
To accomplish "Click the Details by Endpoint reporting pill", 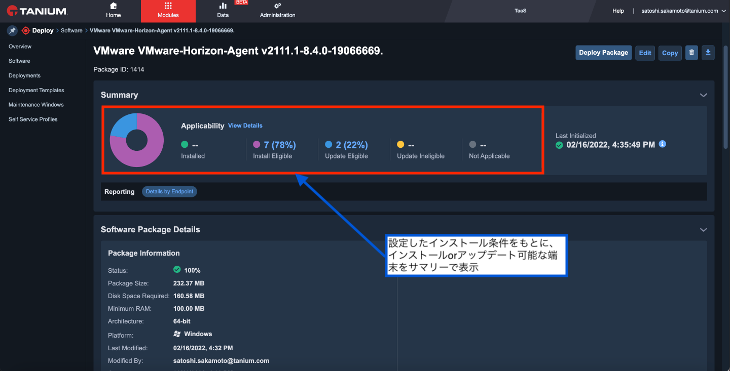I will pos(169,191).
